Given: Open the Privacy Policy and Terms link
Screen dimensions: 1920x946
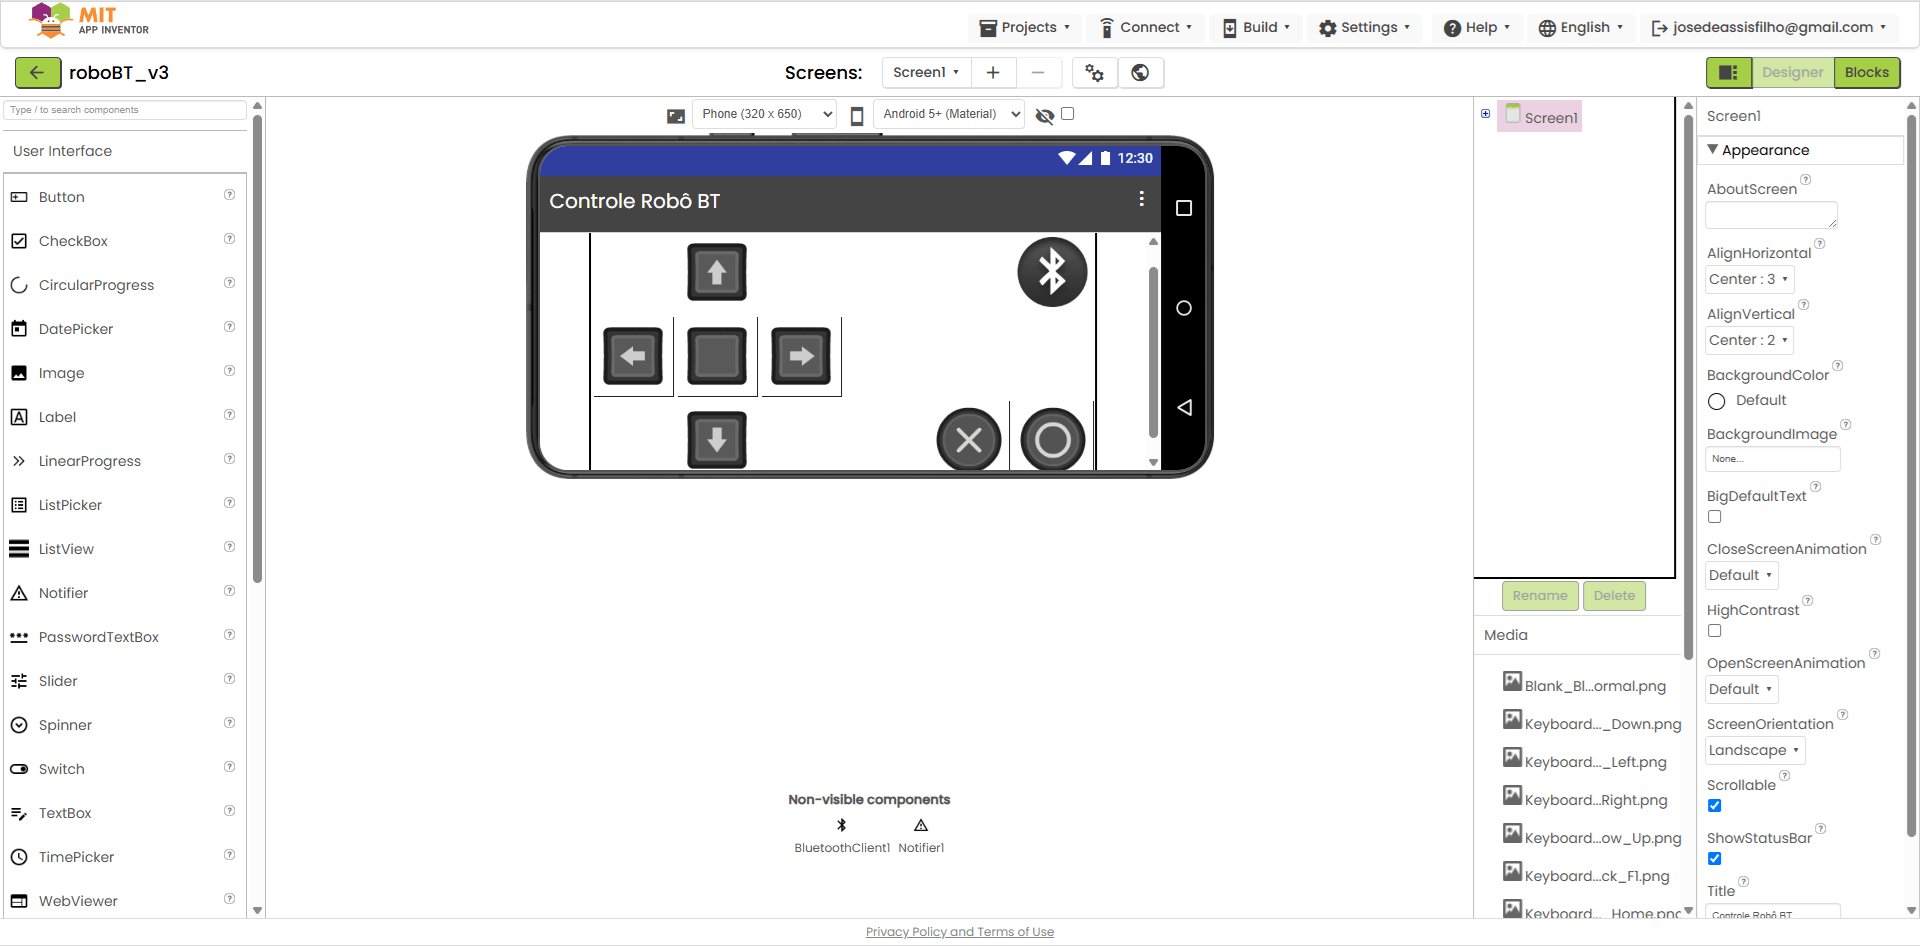Looking at the screenshot, I should (x=959, y=931).
